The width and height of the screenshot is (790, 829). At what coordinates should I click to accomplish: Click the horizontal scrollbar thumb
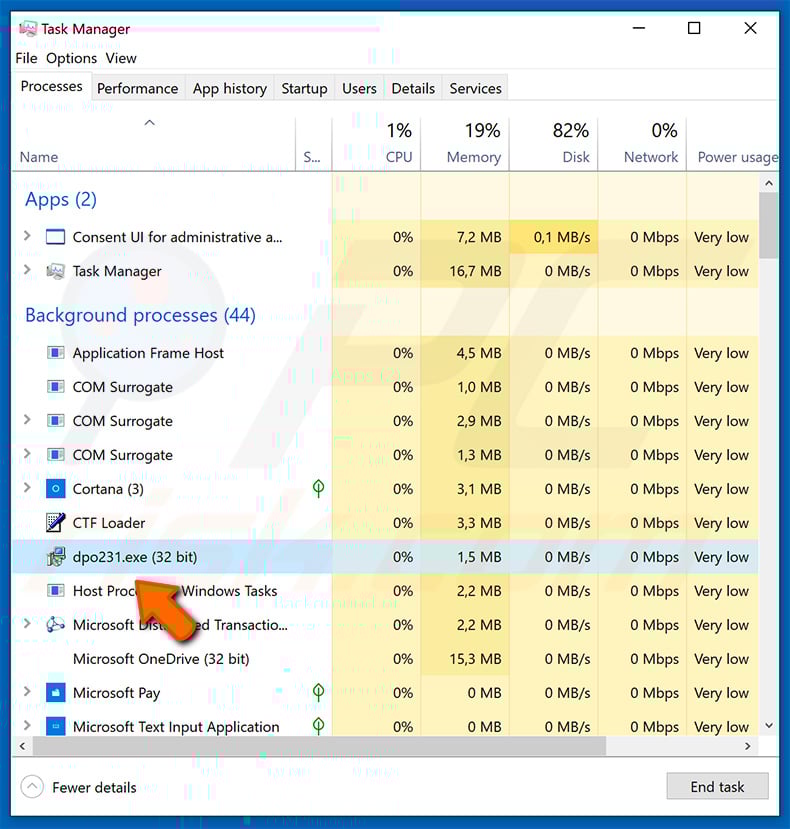pyautogui.click(x=319, y=746)
